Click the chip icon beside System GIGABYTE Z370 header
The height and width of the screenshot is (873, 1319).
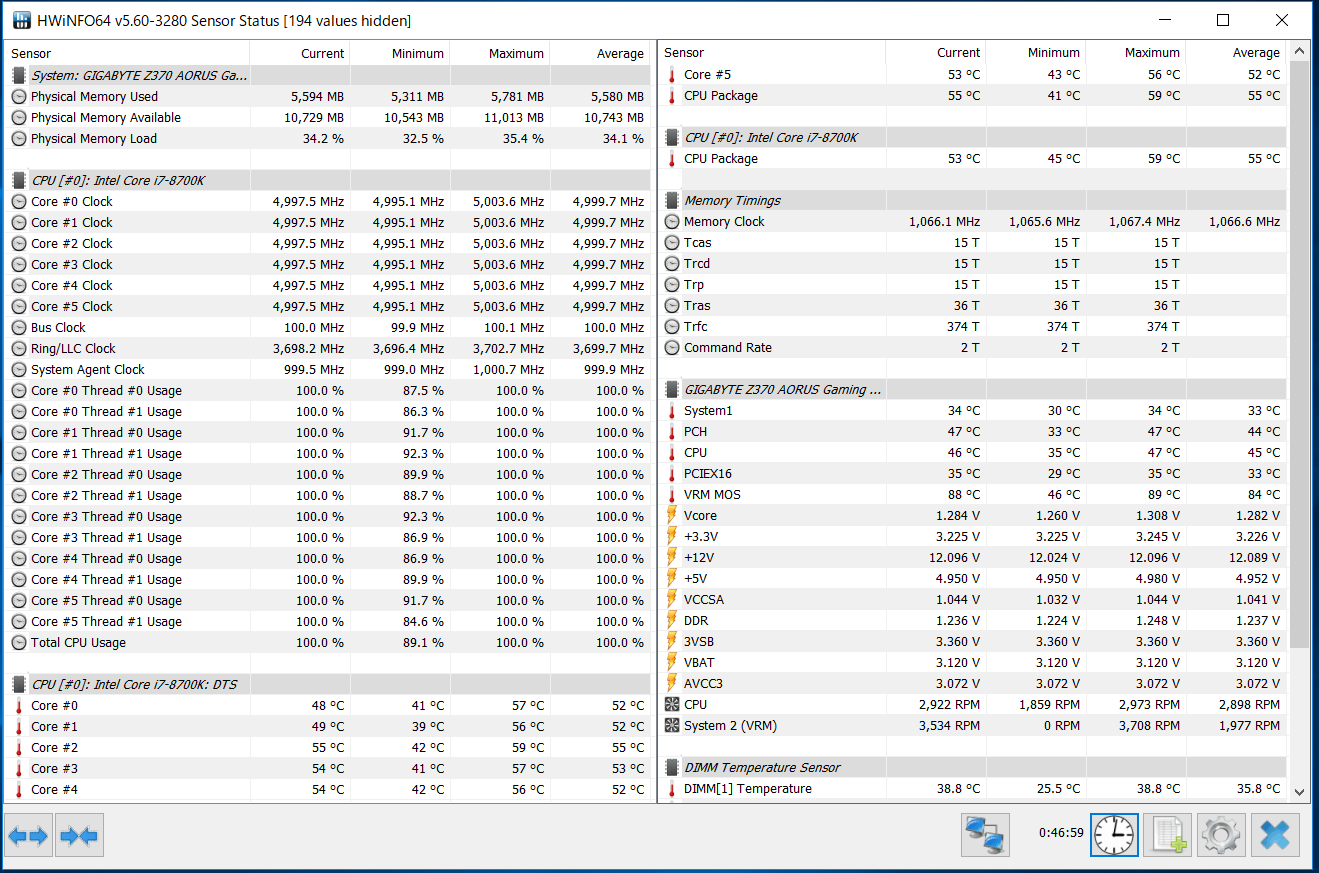point(18,75)
